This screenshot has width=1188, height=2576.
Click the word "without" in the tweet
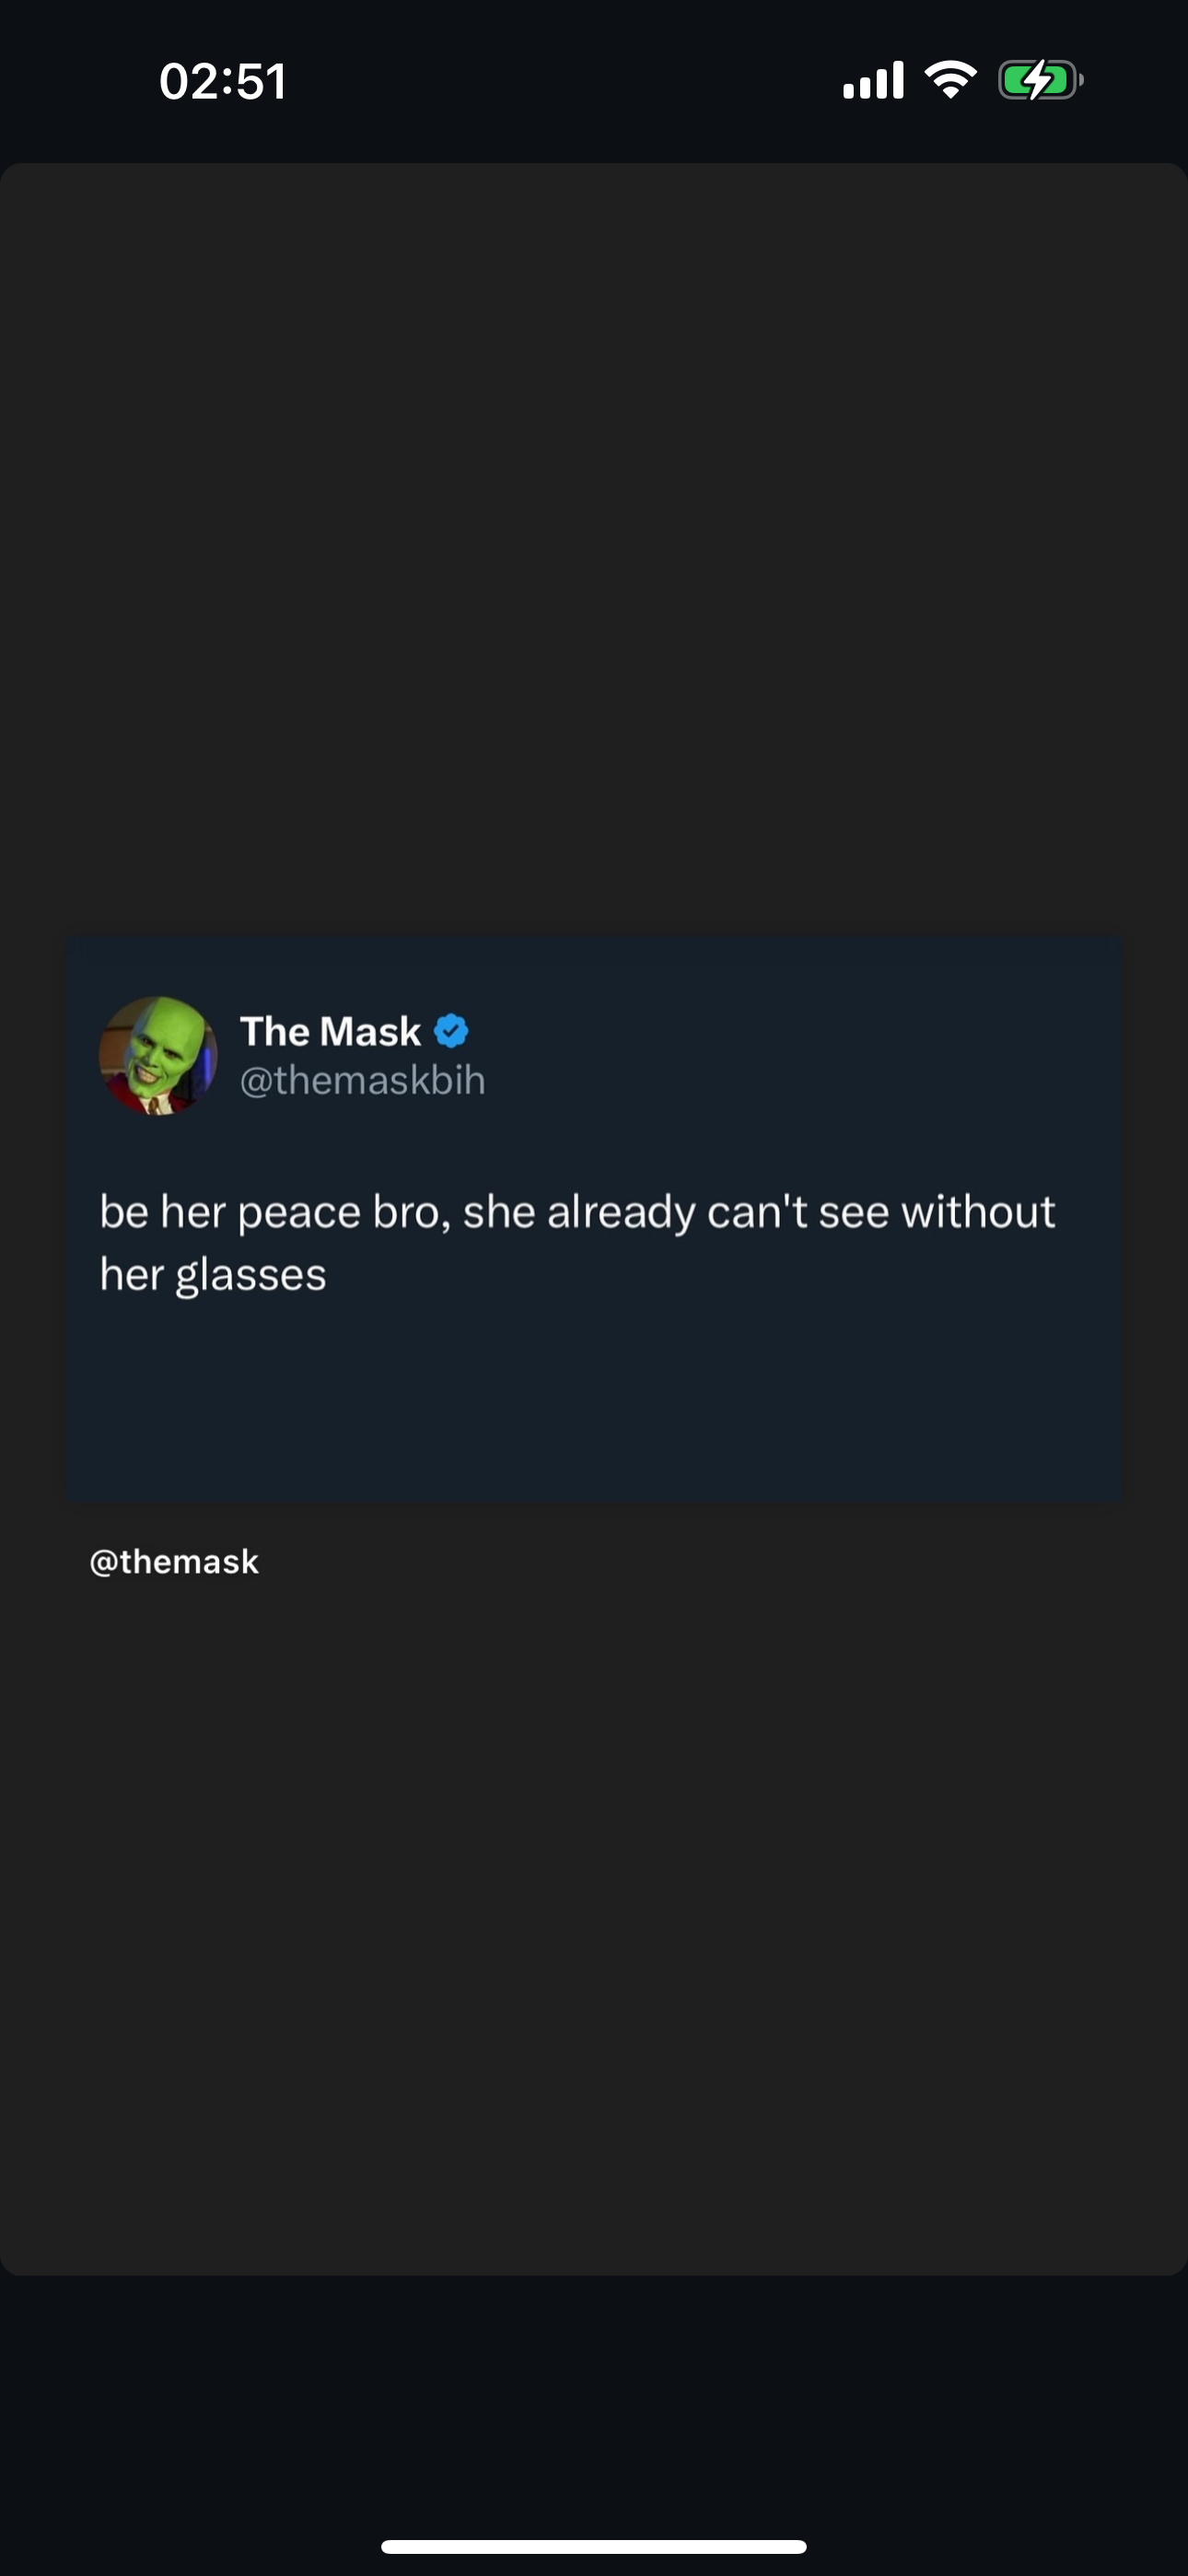(x=979, y=1211)
